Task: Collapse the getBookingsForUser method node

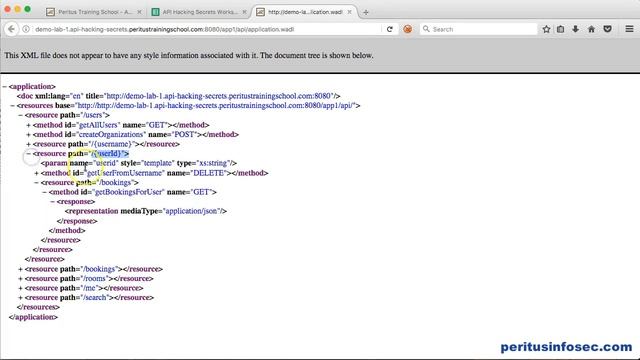Action: click(x=44, y=192)
